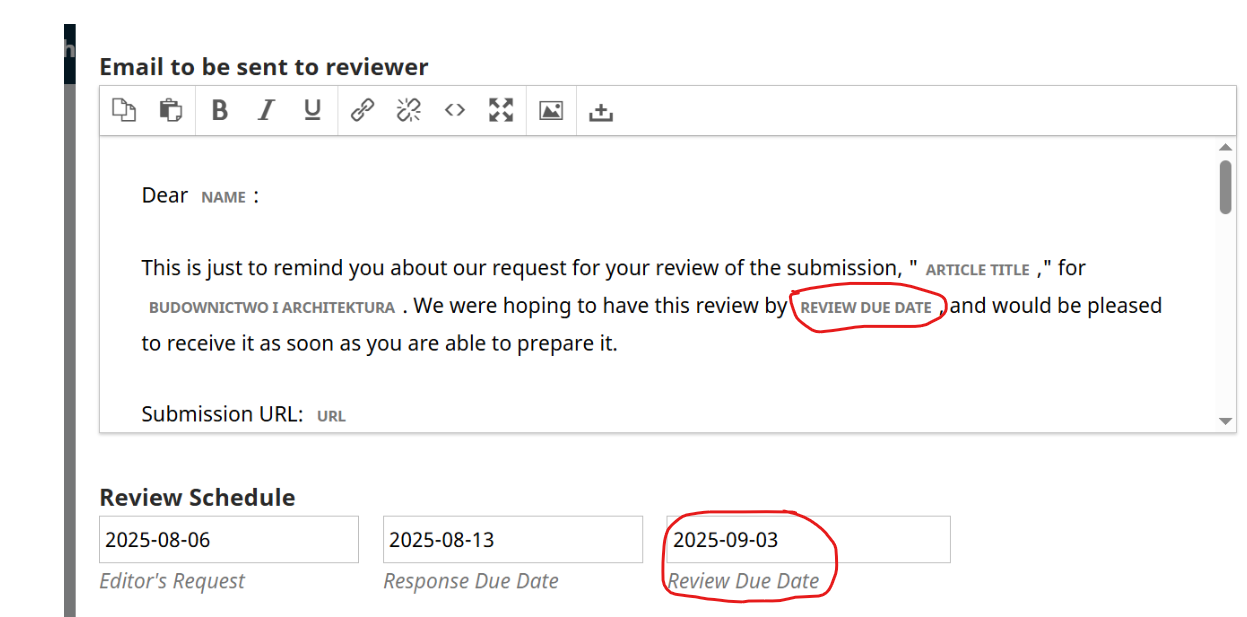Click the scrollbar down arrow in email editor
The width and height of the screenshot is (1247, 617).
1226,421
